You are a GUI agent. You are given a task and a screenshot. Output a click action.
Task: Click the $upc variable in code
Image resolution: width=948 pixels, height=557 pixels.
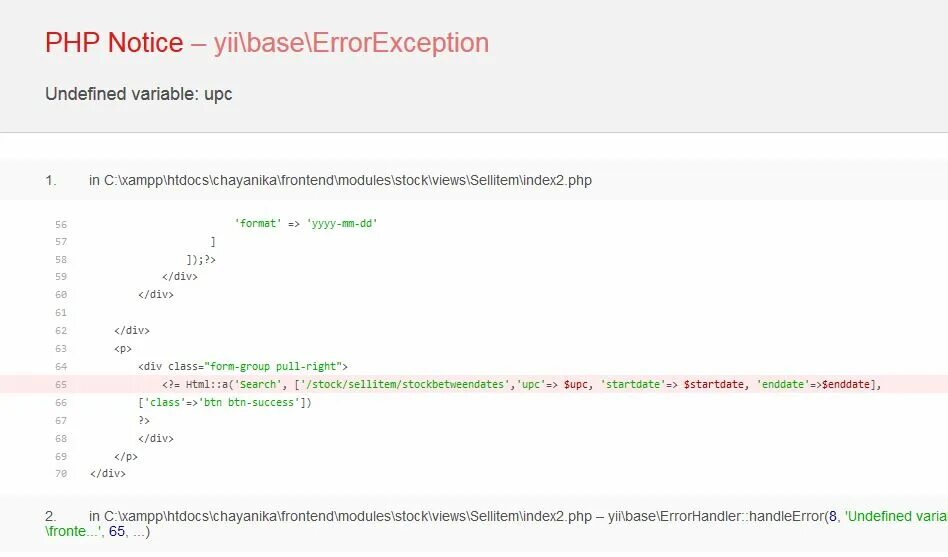coord(576,385)
